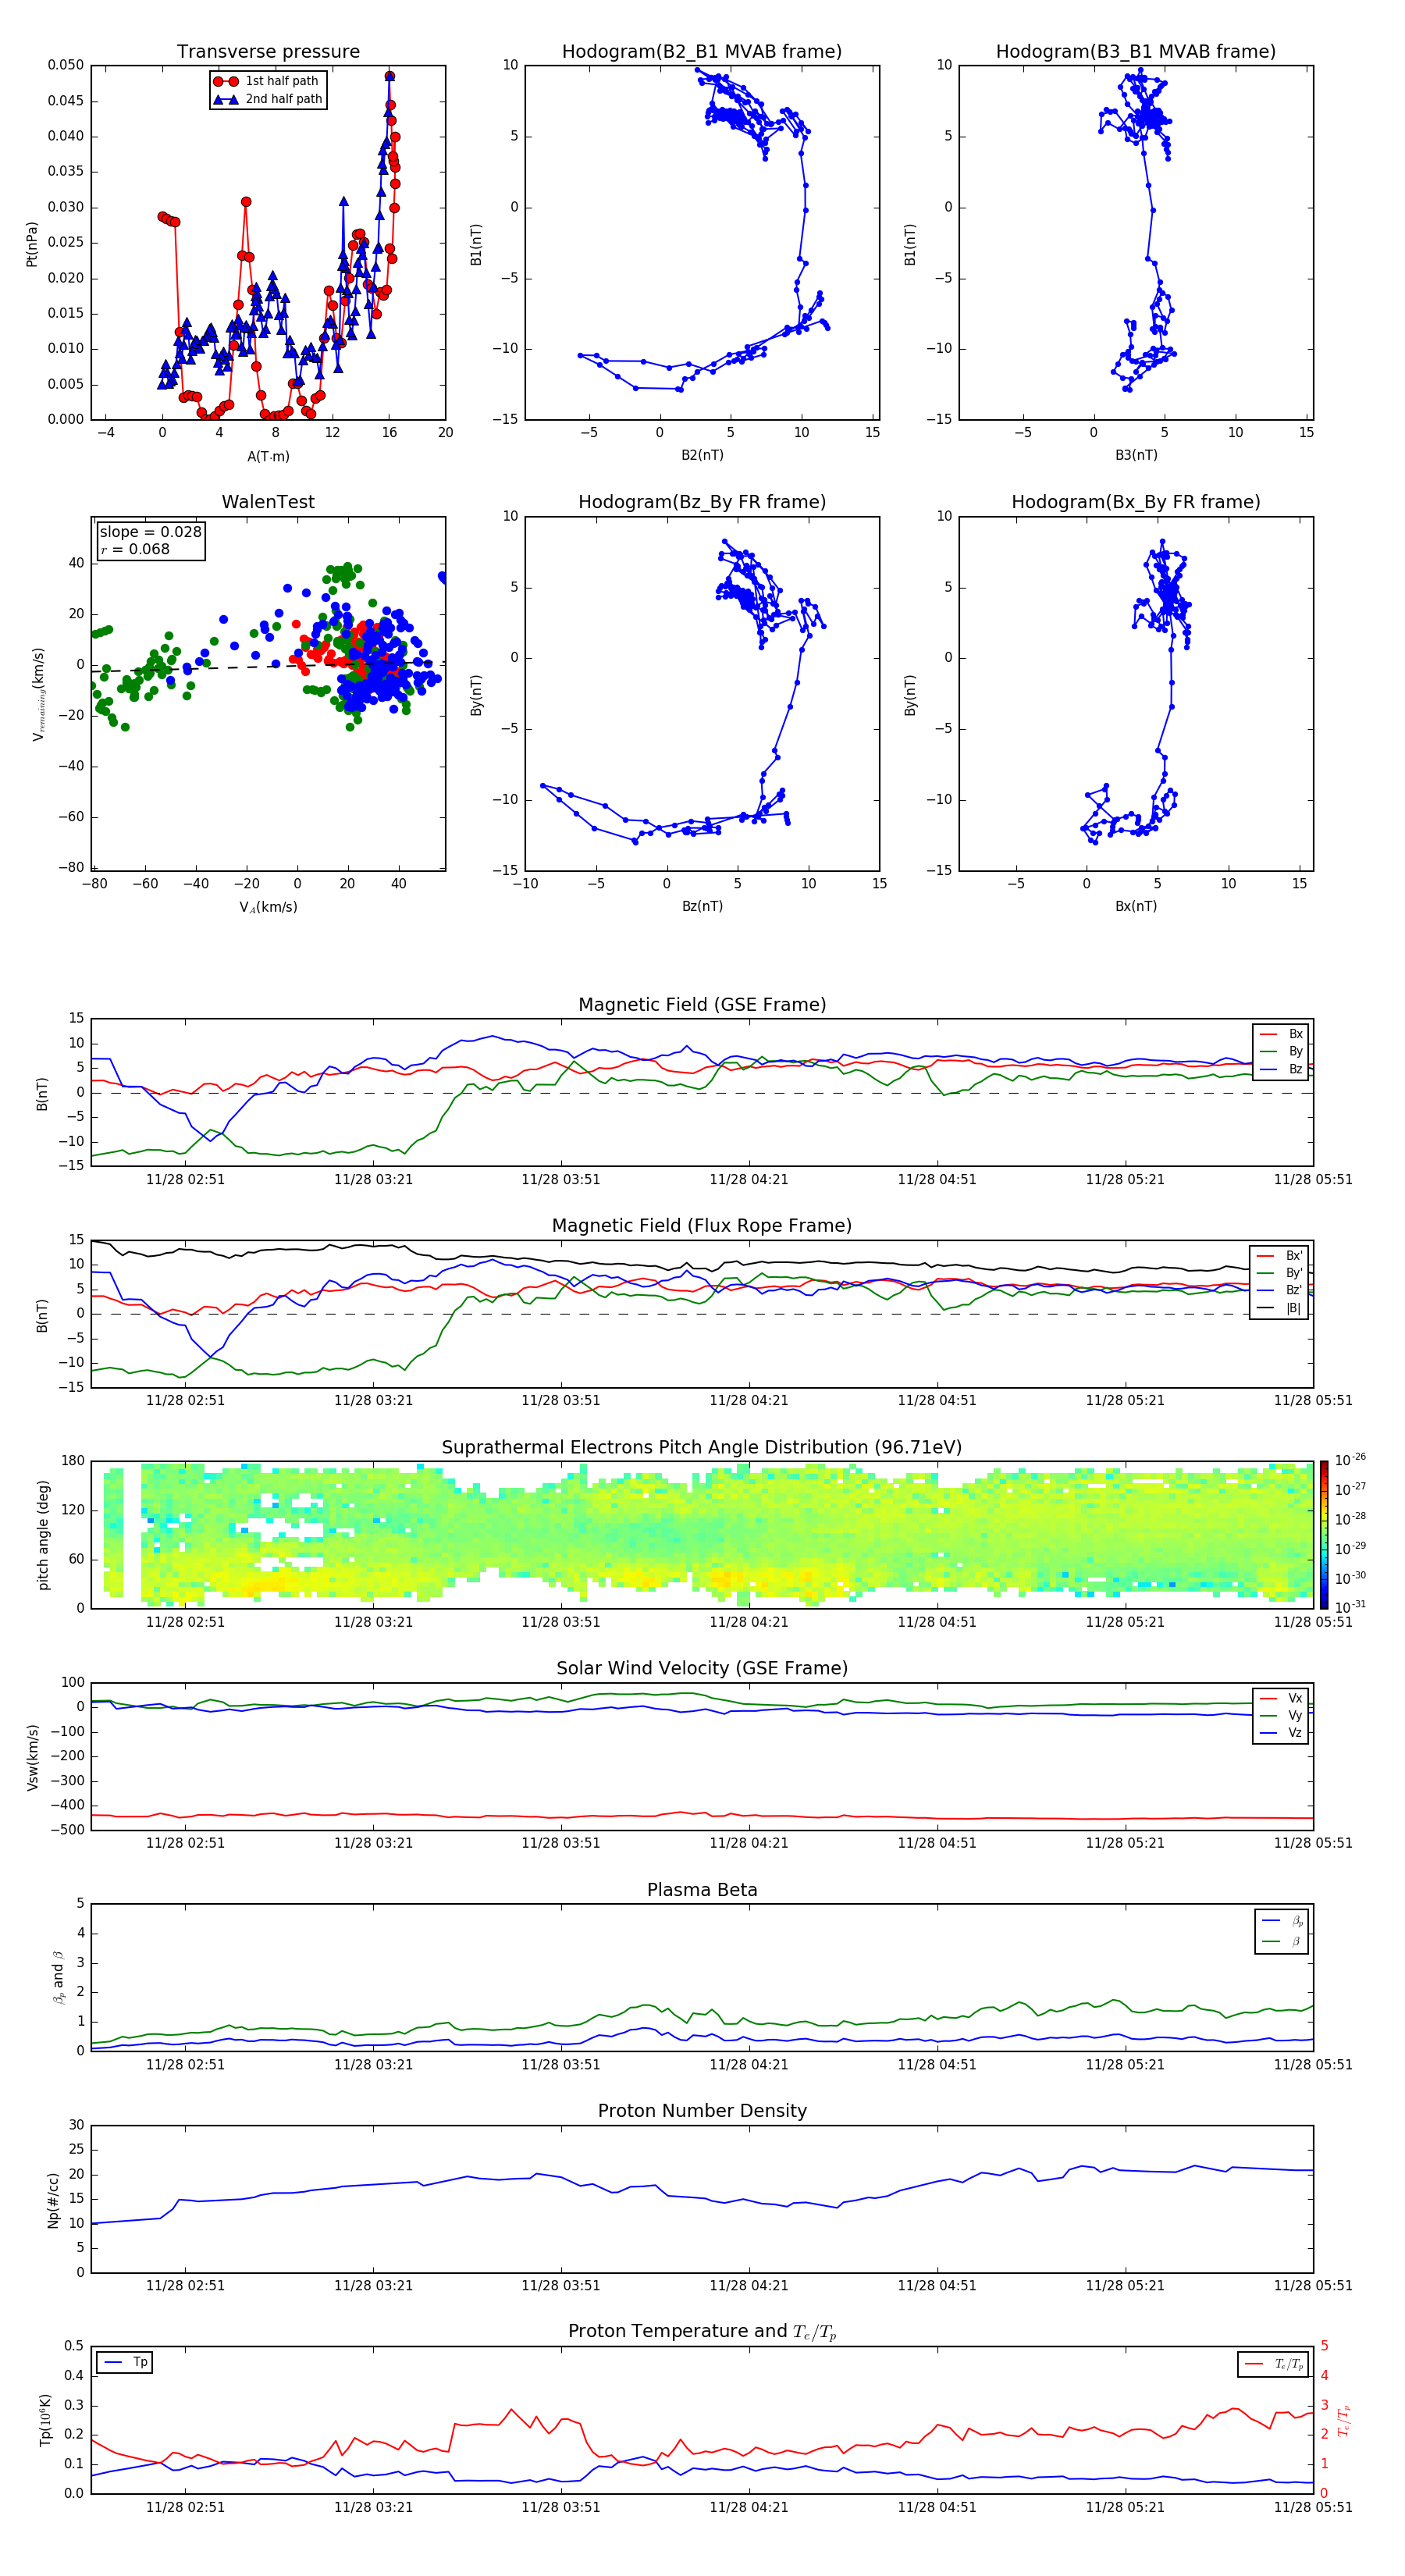Viewport: 1405px width, 2576px height.
Task: Select the 'r = 0.068' annotation
Action: coord(135,549)
